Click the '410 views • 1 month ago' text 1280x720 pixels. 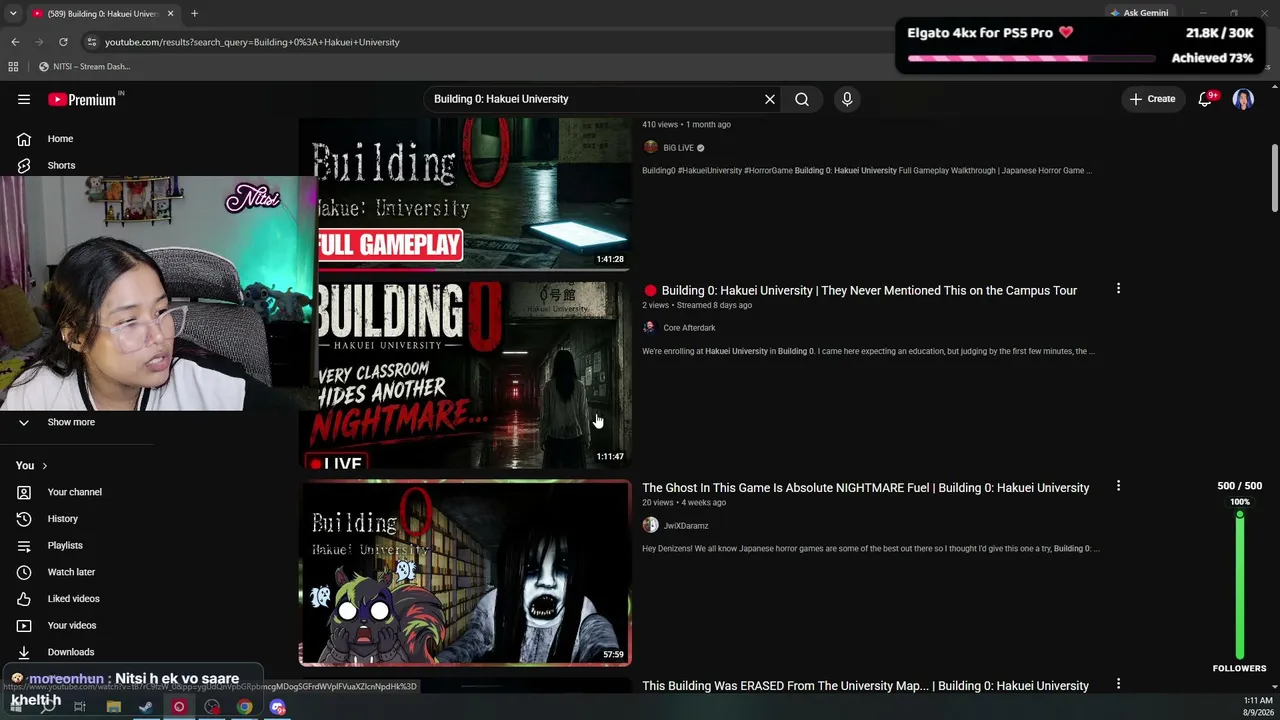coord(686,125)
